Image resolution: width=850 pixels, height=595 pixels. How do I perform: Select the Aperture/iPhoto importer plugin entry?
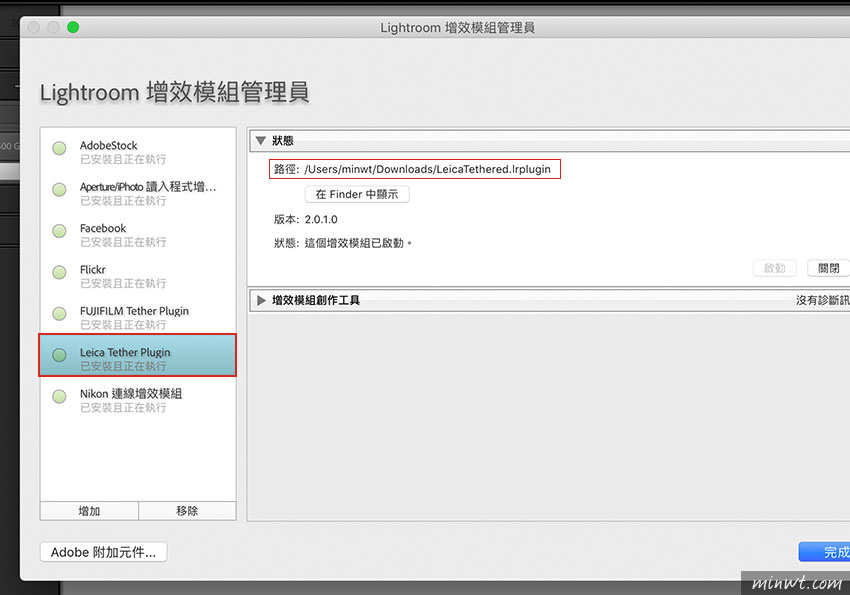coord(138,193)
